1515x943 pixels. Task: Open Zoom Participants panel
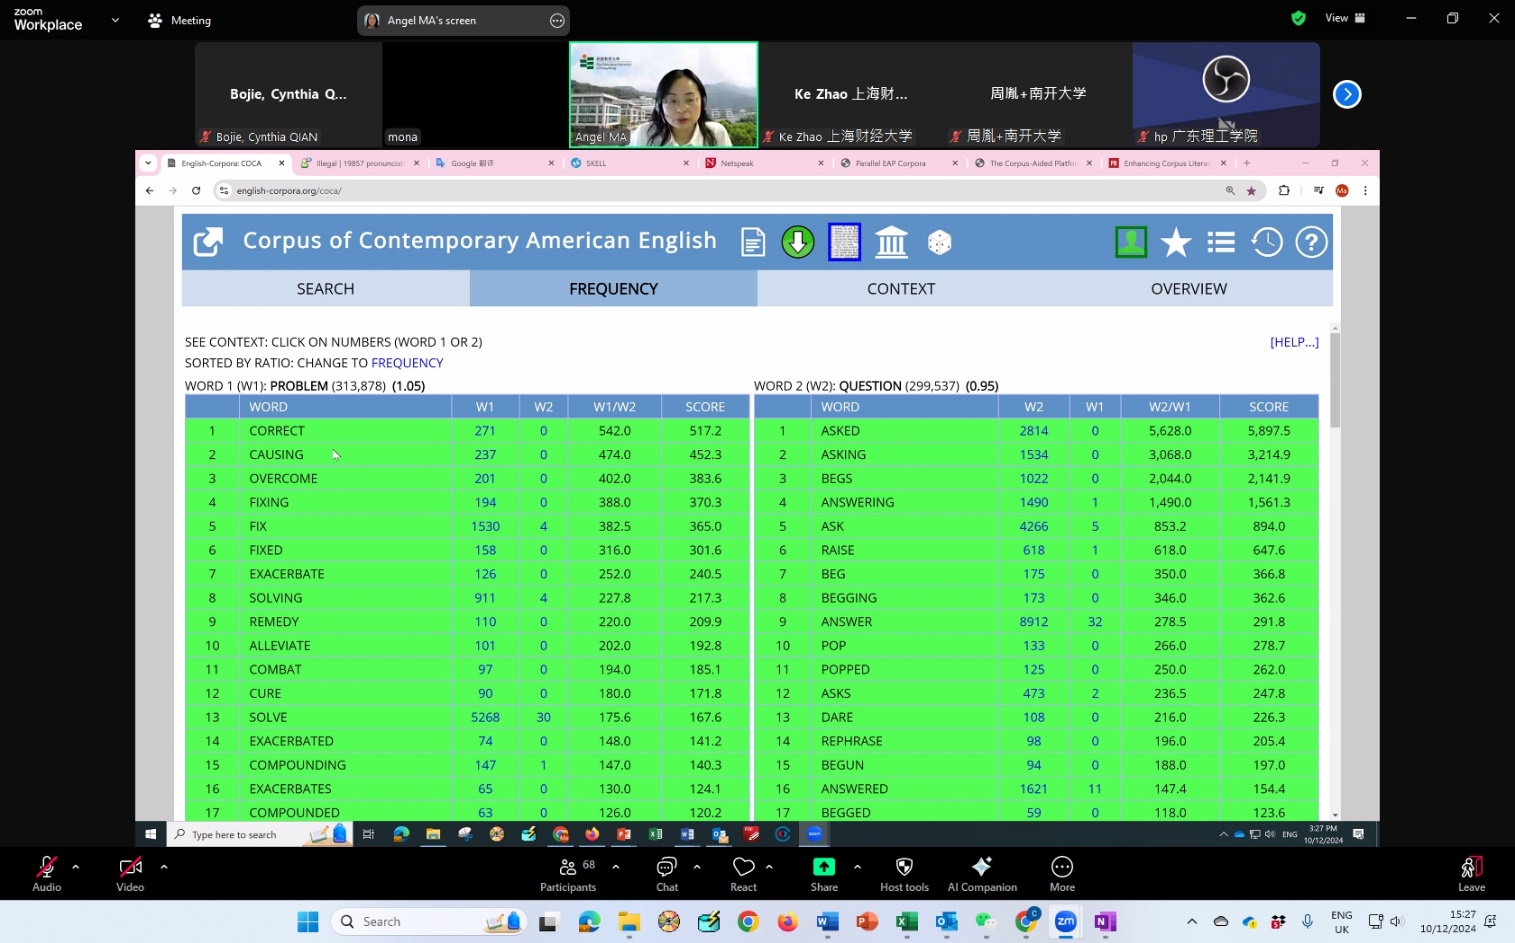pos(568,873)
